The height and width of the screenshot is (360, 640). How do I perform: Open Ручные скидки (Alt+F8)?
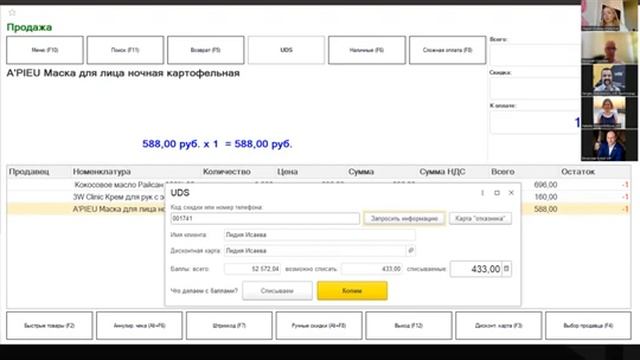coord(319,326)
